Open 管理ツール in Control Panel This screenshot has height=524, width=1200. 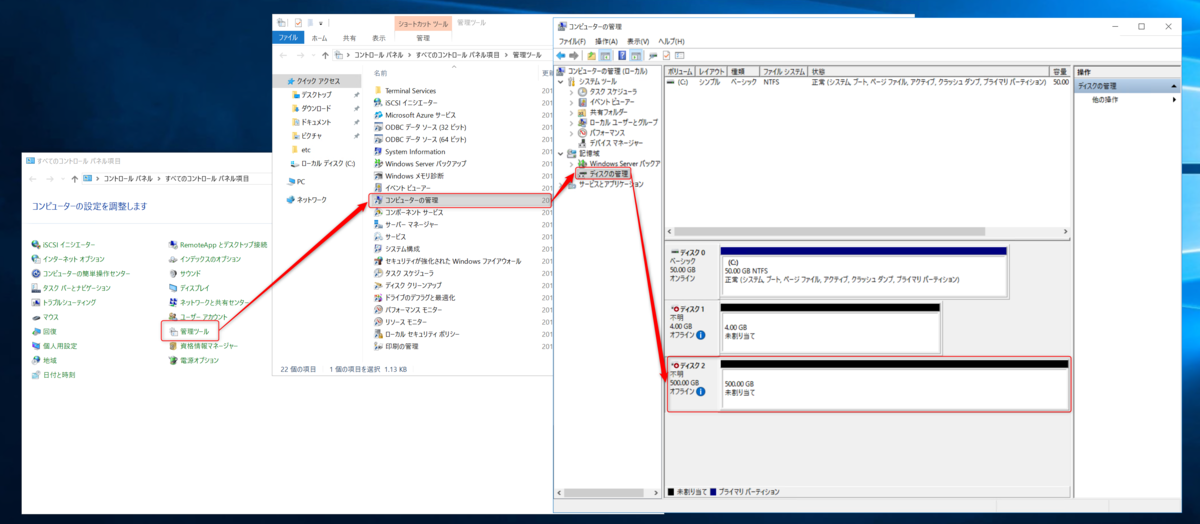pos(189,331)
